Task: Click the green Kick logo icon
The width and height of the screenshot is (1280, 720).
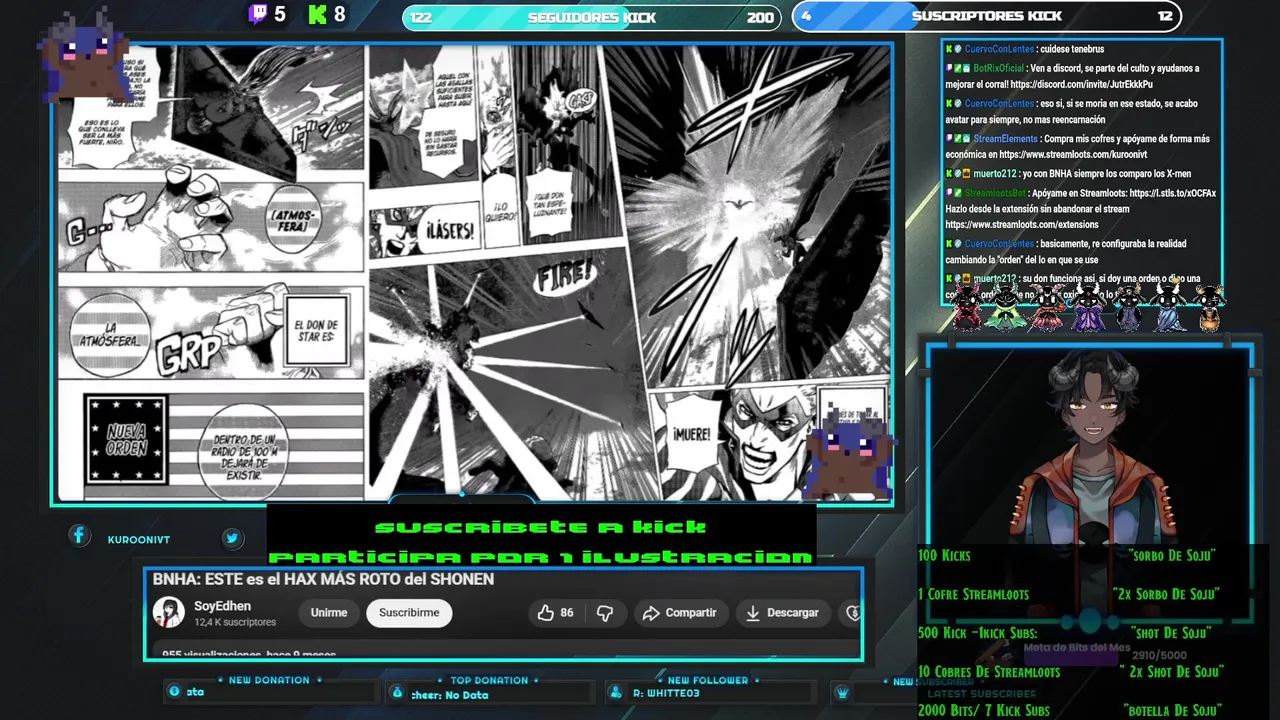Action: (318, 14)
